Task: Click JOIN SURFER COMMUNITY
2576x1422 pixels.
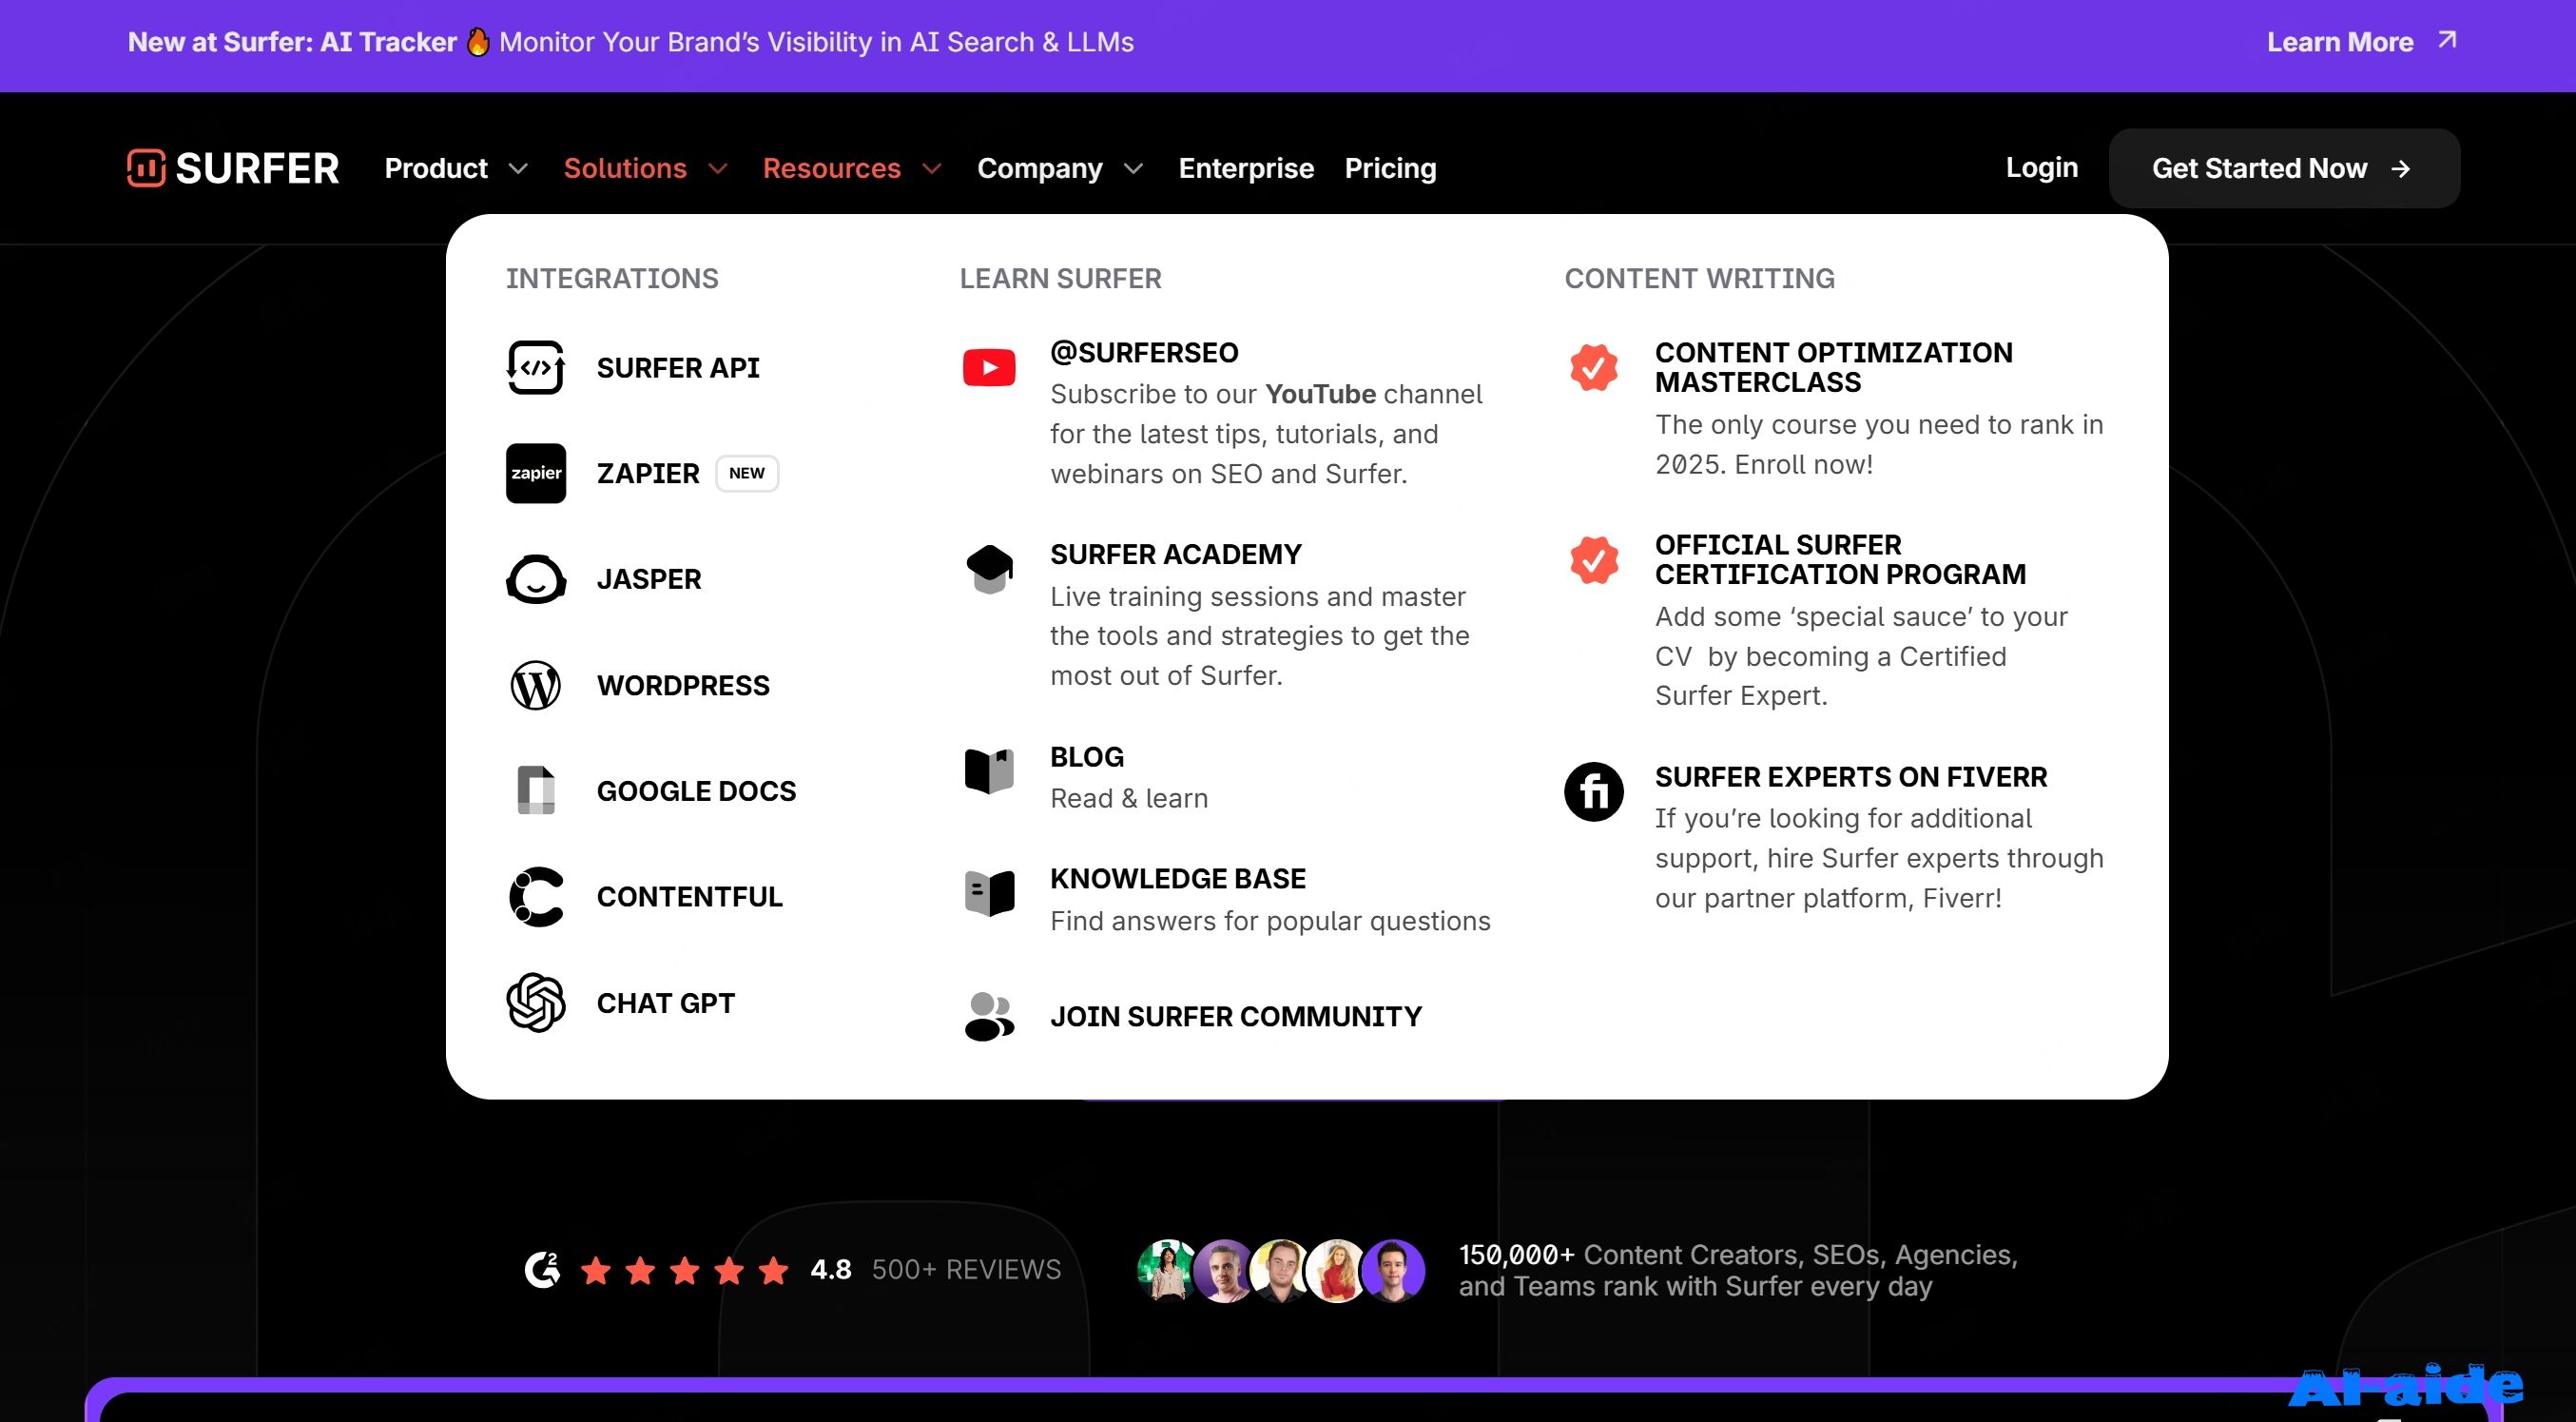Action: tap(1235, 1016)
